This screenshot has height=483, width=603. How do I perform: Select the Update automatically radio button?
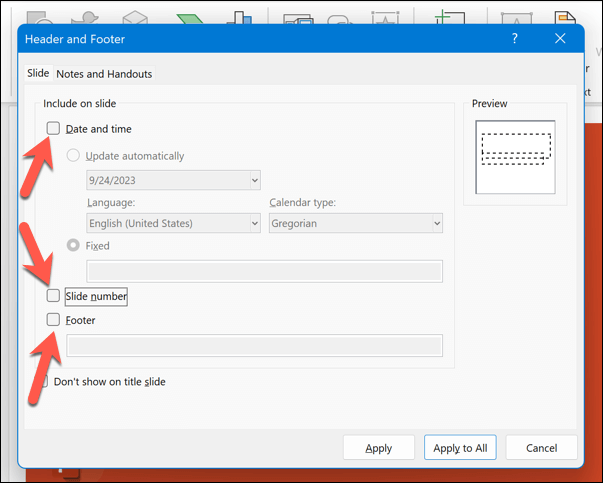pos(73,156)
